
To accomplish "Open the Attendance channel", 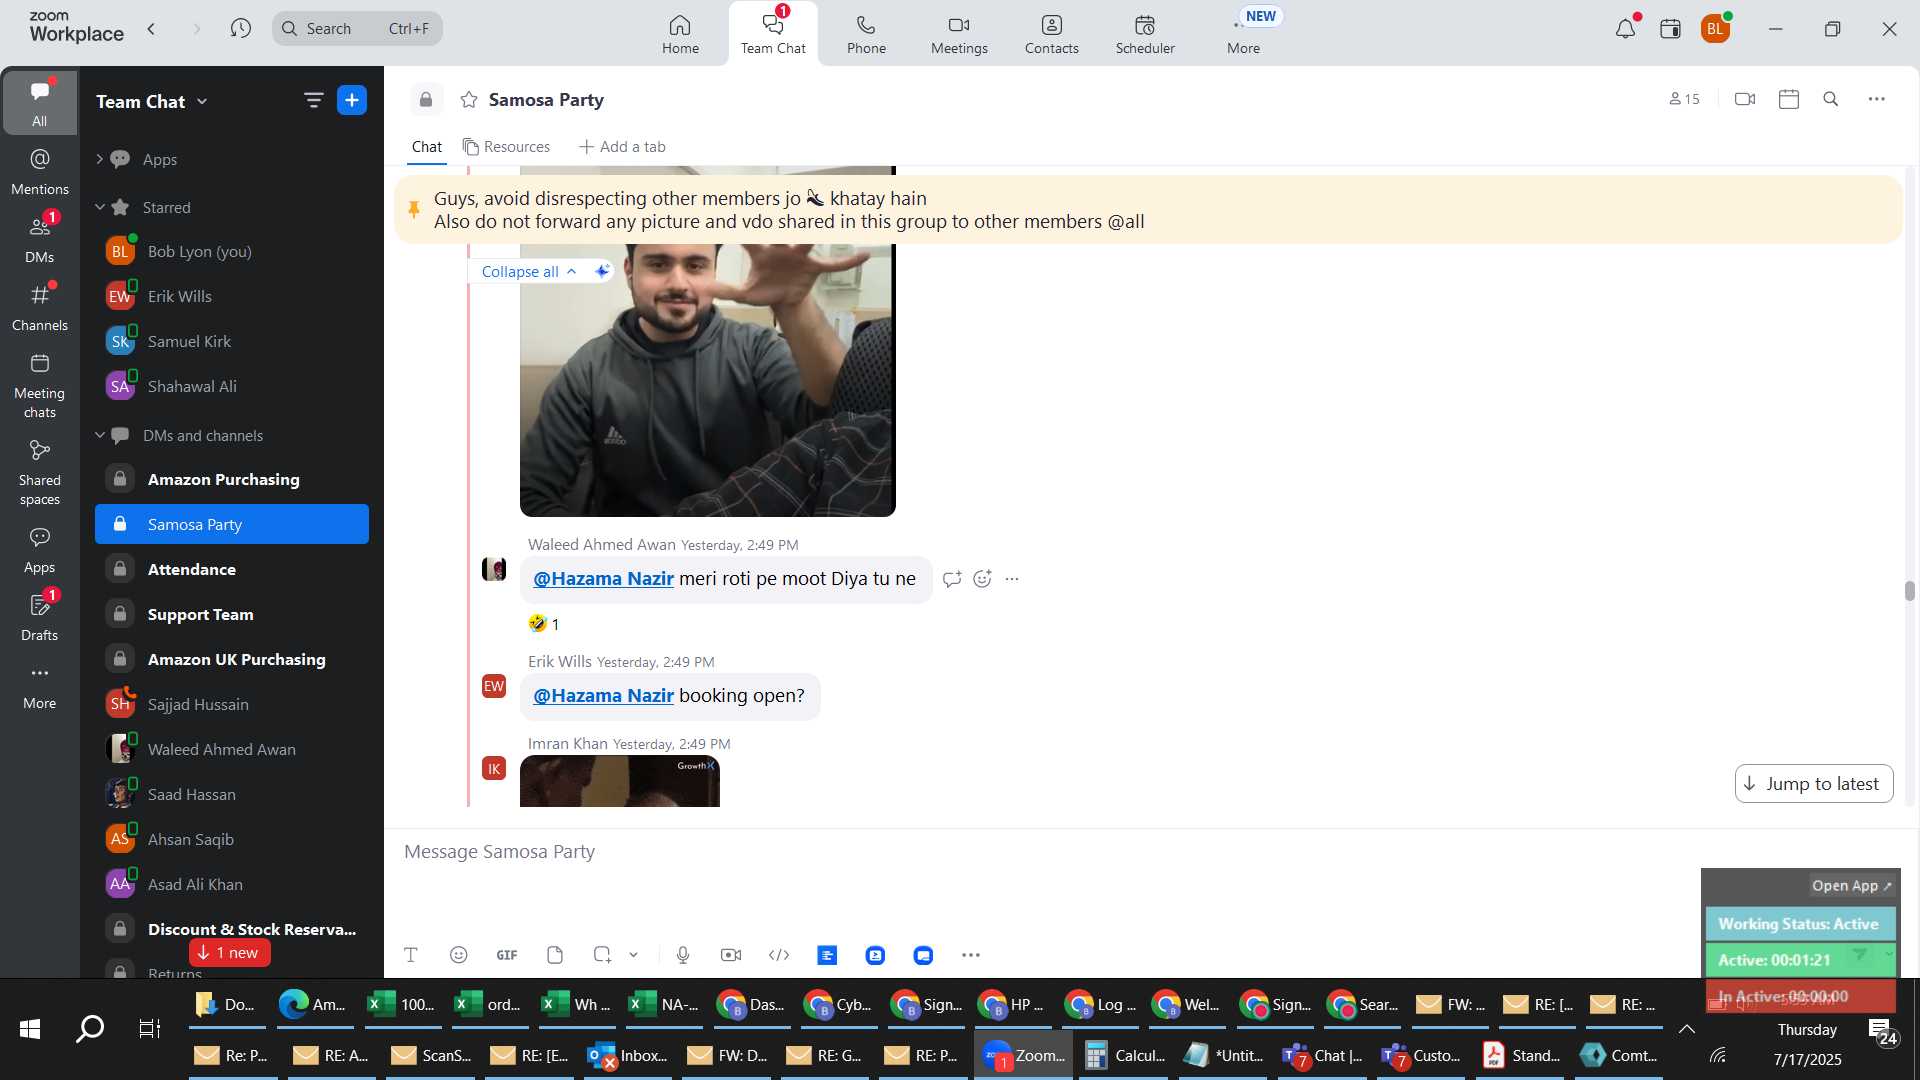I will point(232,569).
